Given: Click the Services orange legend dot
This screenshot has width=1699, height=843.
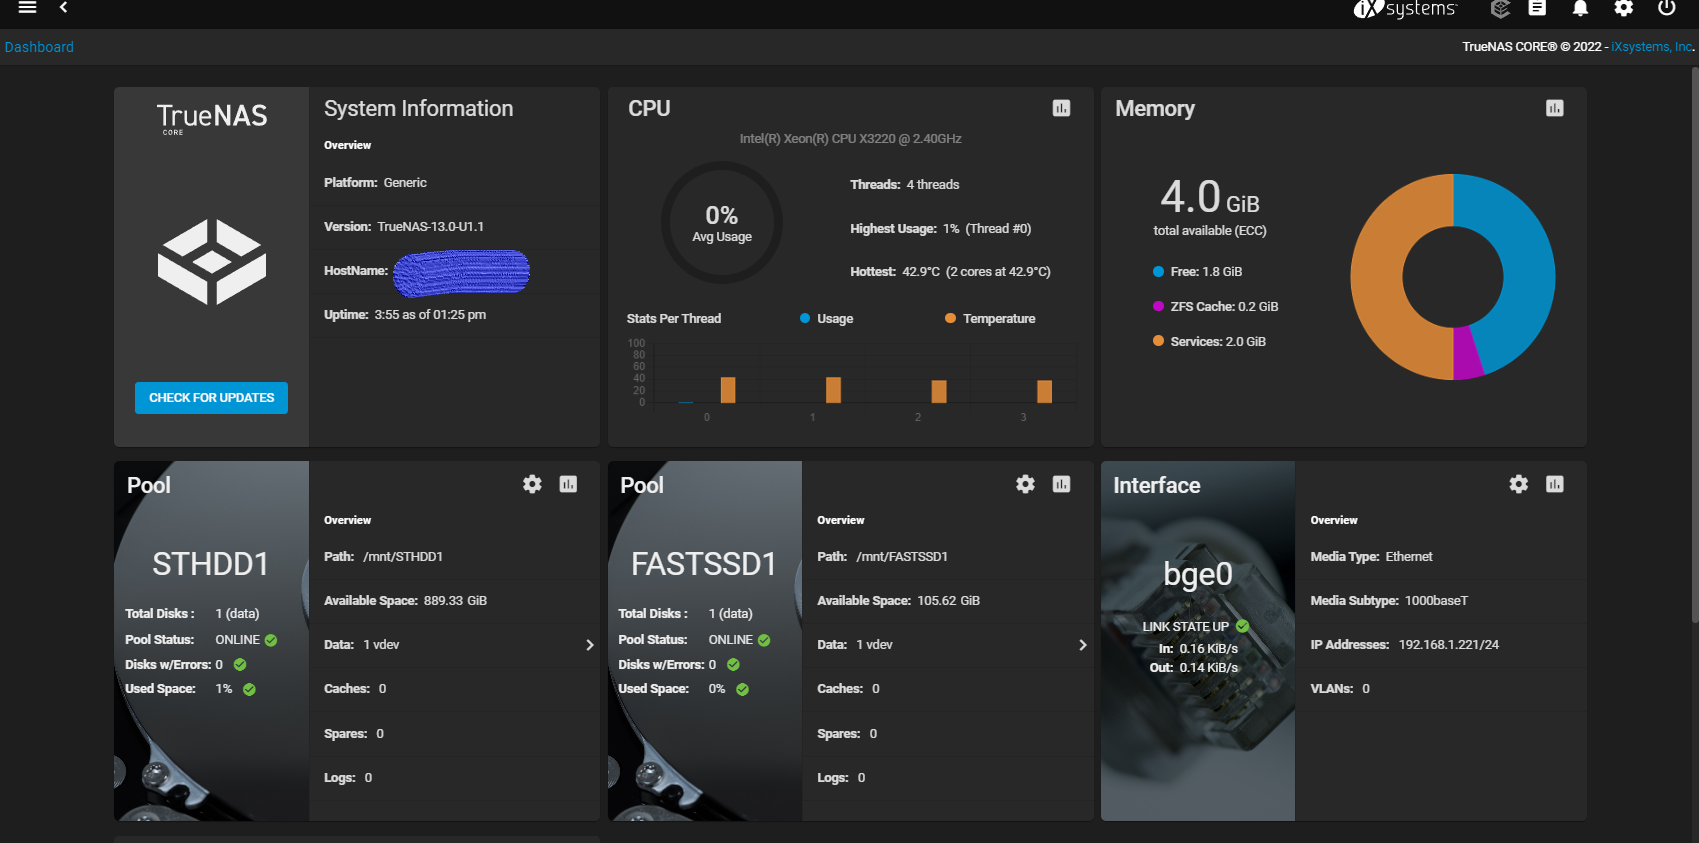Looking at the screenshot, I should click(1158, 341).
